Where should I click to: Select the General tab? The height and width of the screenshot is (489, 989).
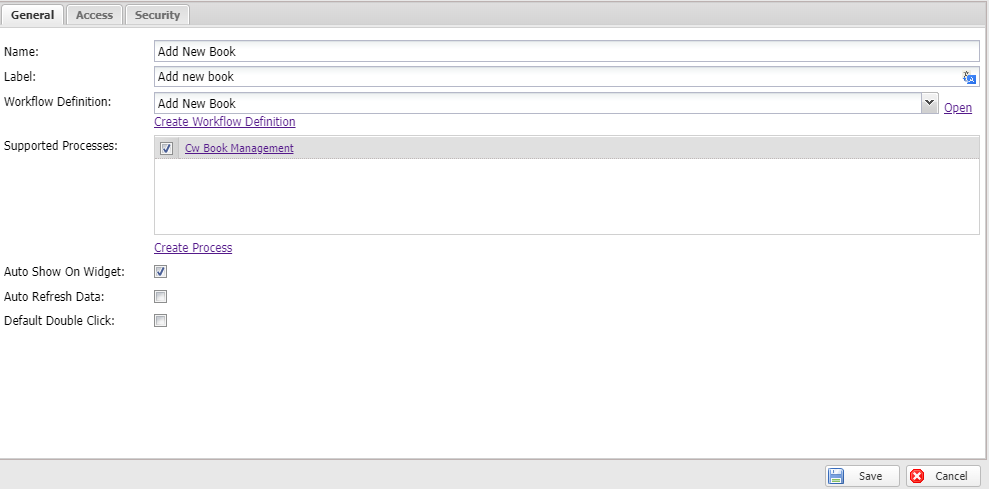(x=32, y=15)
